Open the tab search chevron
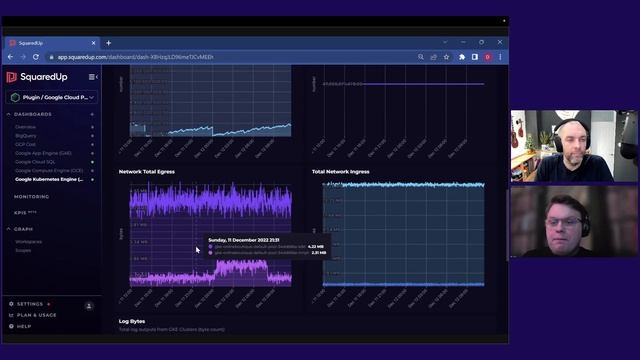 point(445,42)
